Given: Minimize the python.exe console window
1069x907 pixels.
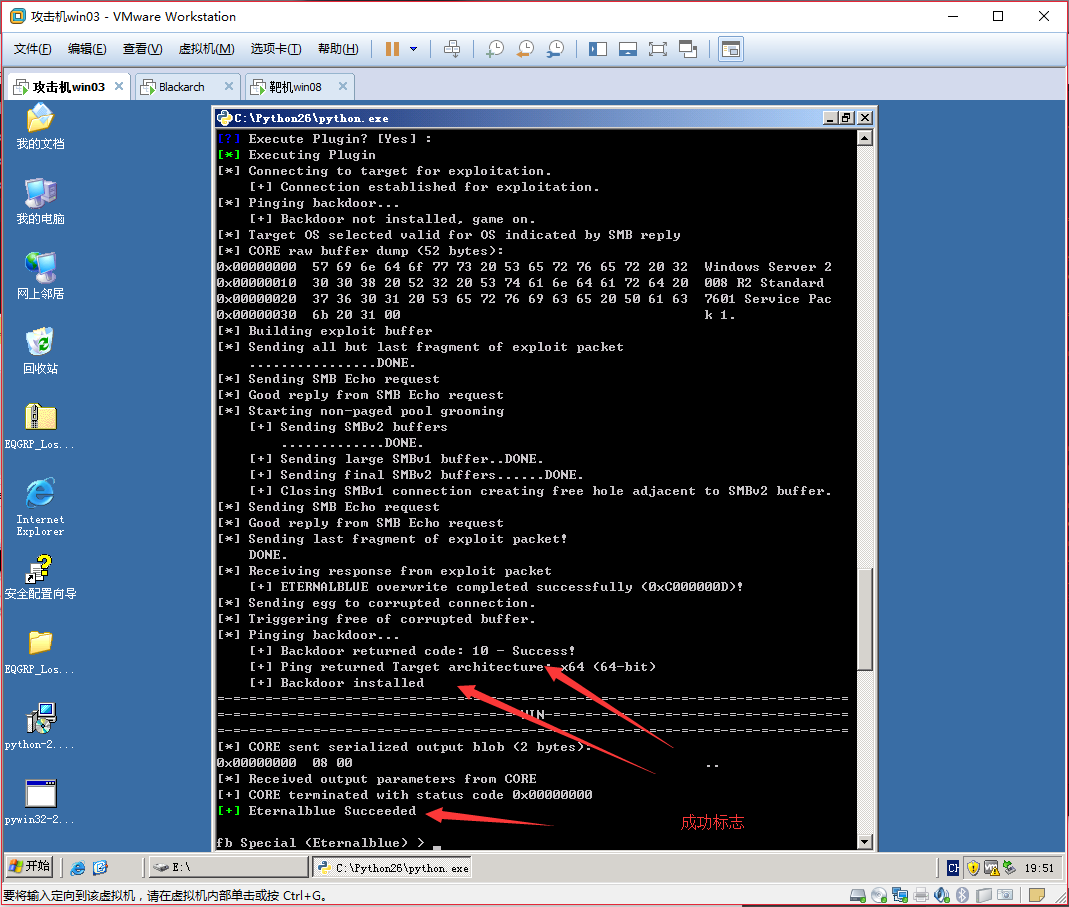Looking at the screenshot, I should coord(830,118).
